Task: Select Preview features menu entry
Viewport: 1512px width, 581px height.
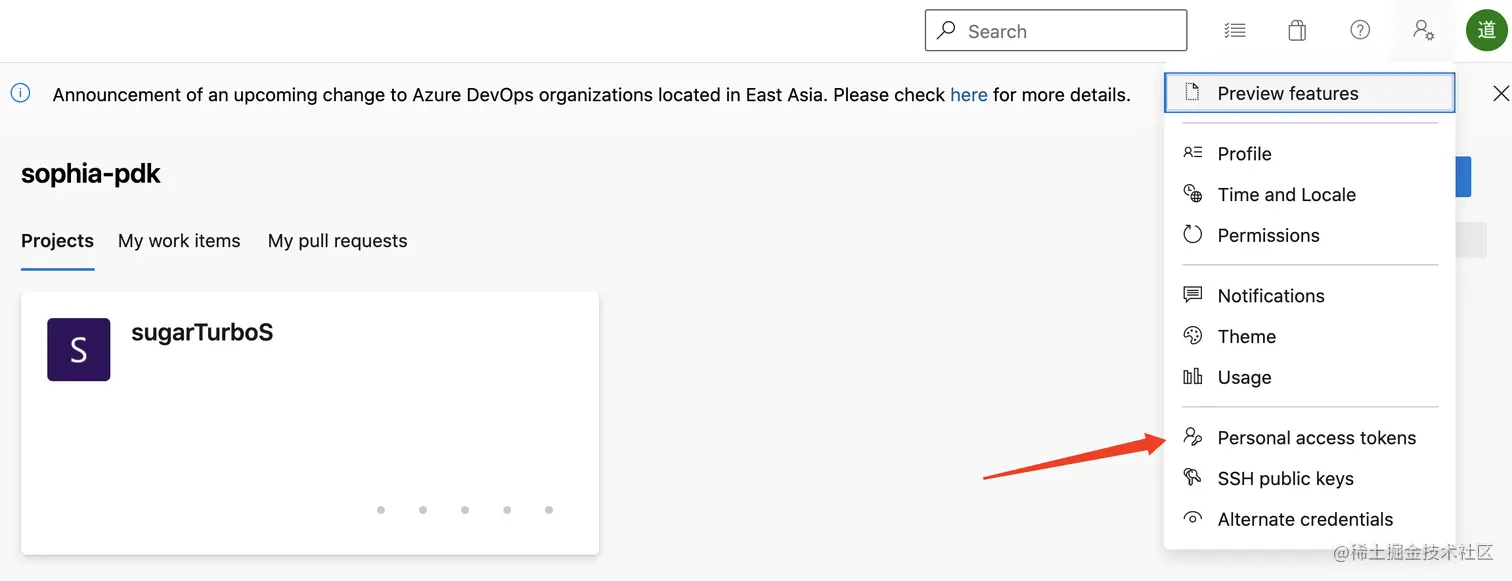Action: point(1310,93)
